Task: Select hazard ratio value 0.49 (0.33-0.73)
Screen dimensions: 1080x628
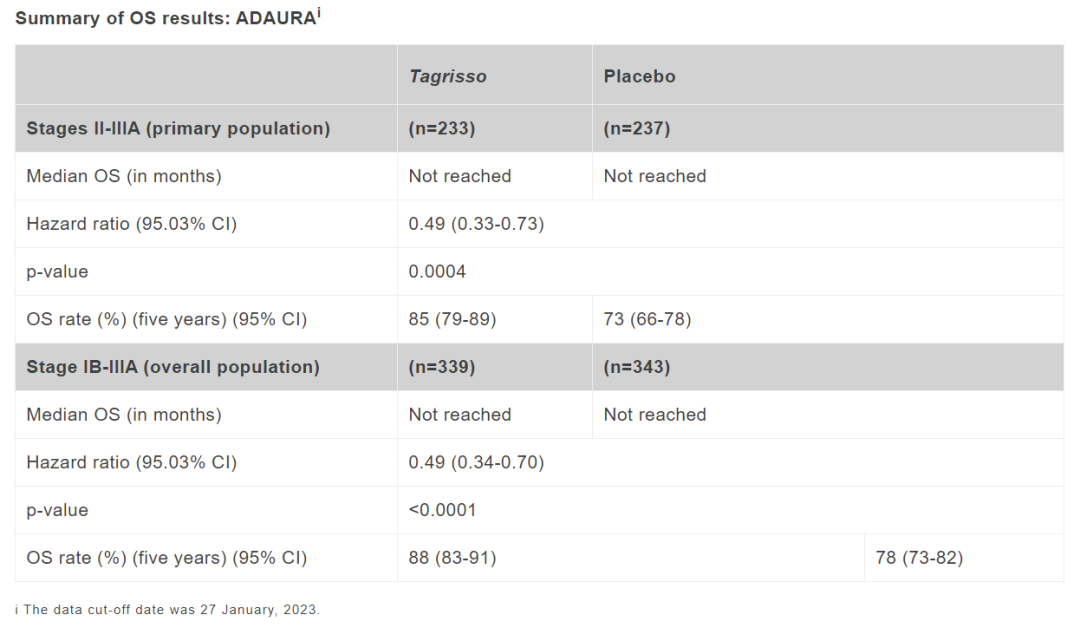Action: click(x=476, y=224)
